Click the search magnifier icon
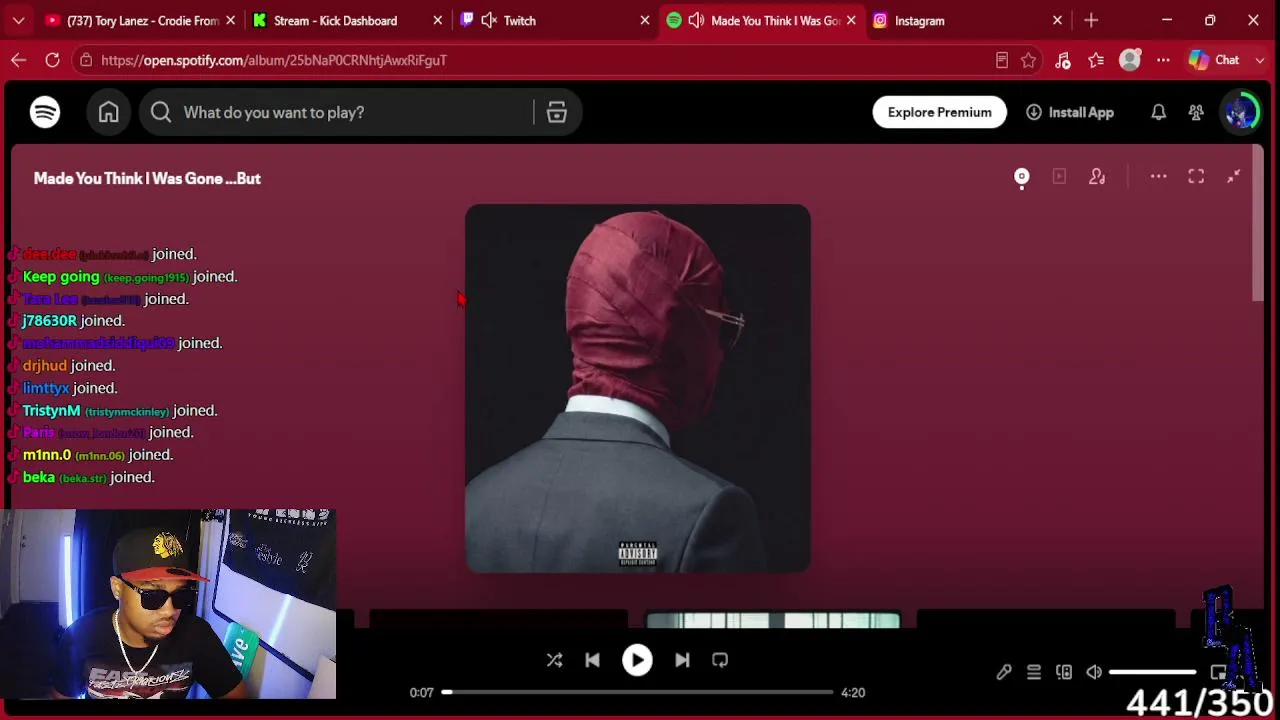This screenshot has width=1280, height=720. pos(161,112)
